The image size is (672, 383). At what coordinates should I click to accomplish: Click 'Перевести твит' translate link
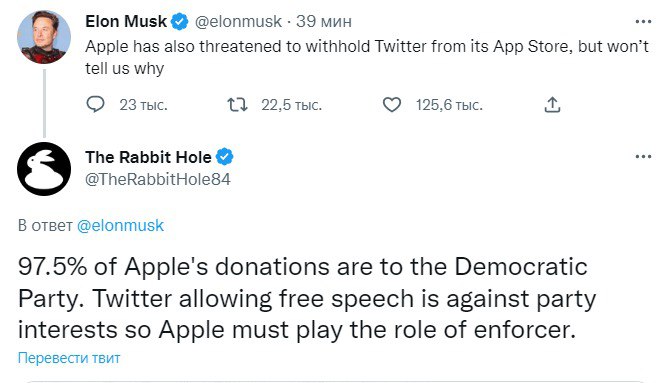click(69, 358)
